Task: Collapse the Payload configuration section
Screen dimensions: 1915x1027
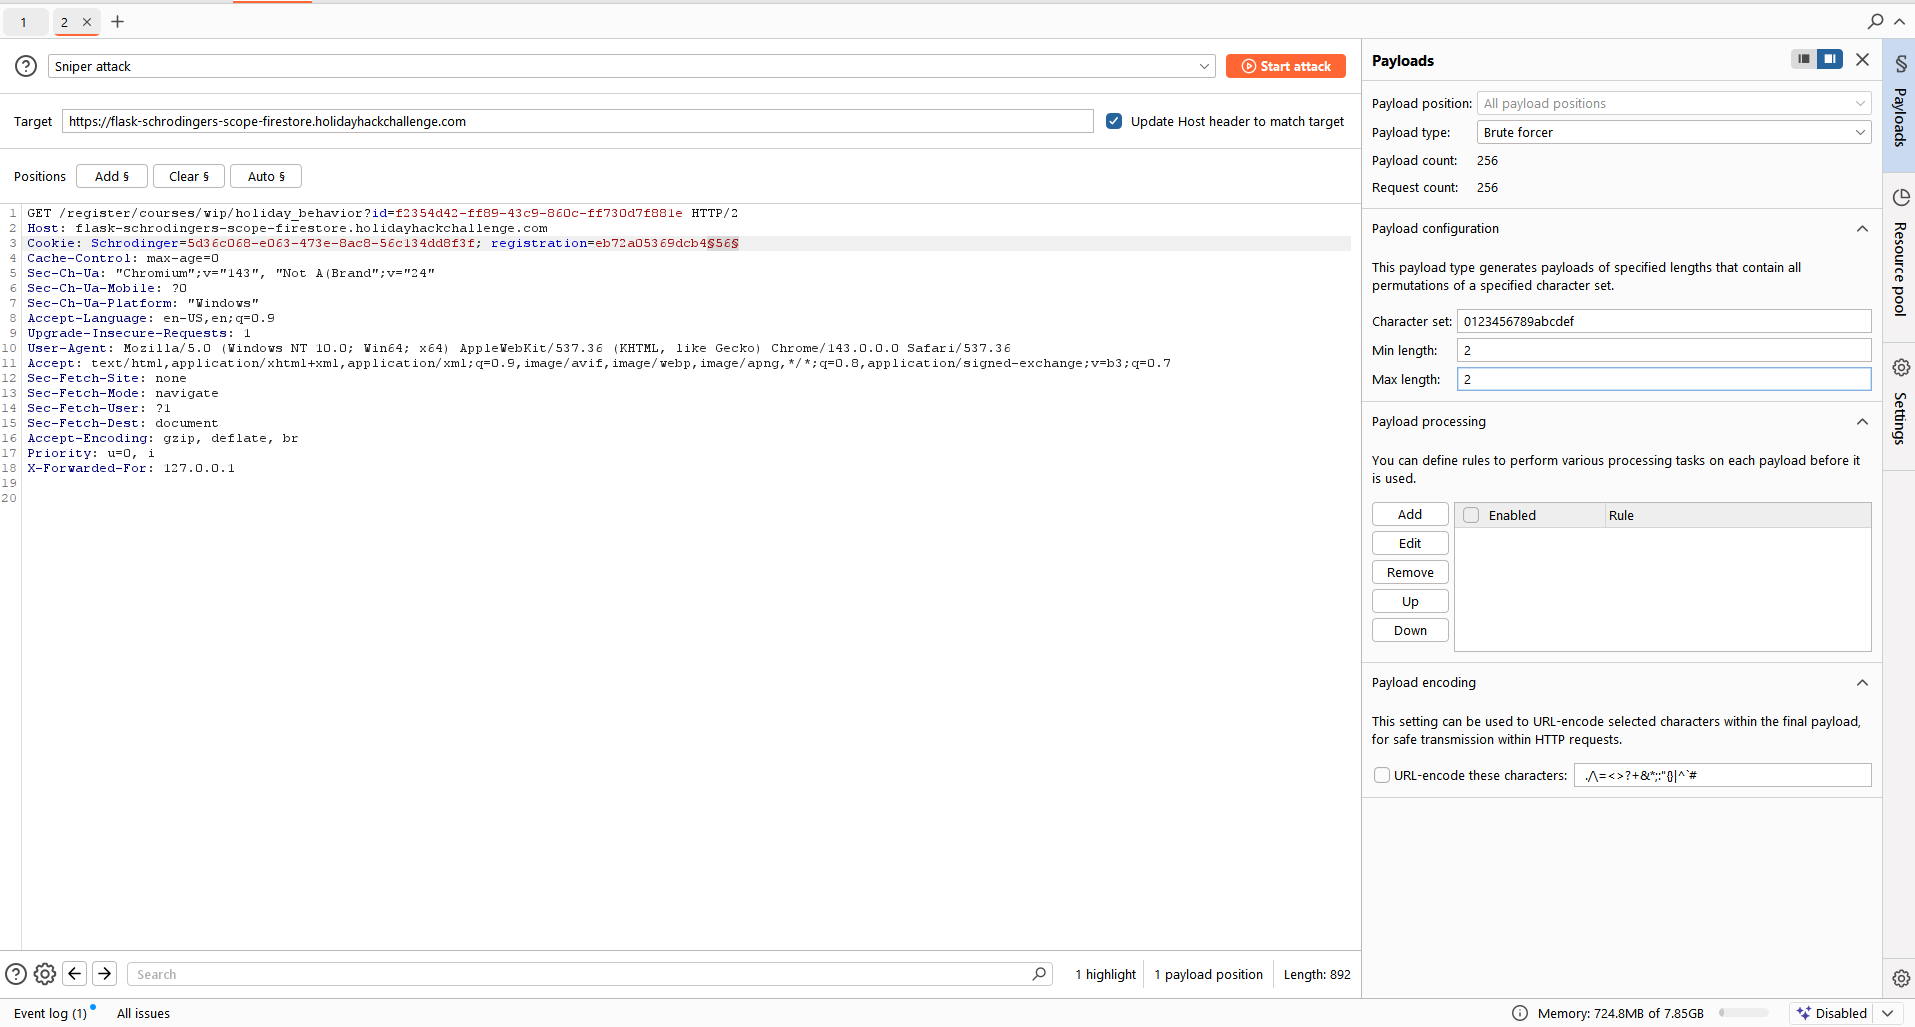Action: point(1862,229)
